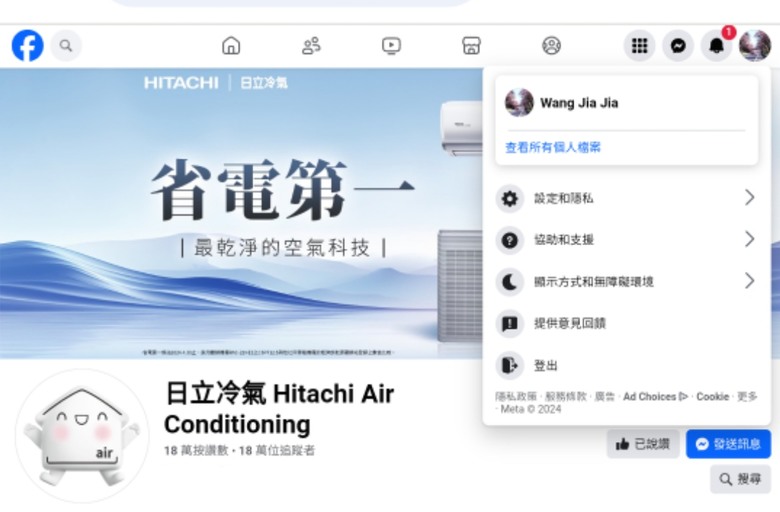
Task: Open the notifications bell icon
Action: tap(716, 46)
